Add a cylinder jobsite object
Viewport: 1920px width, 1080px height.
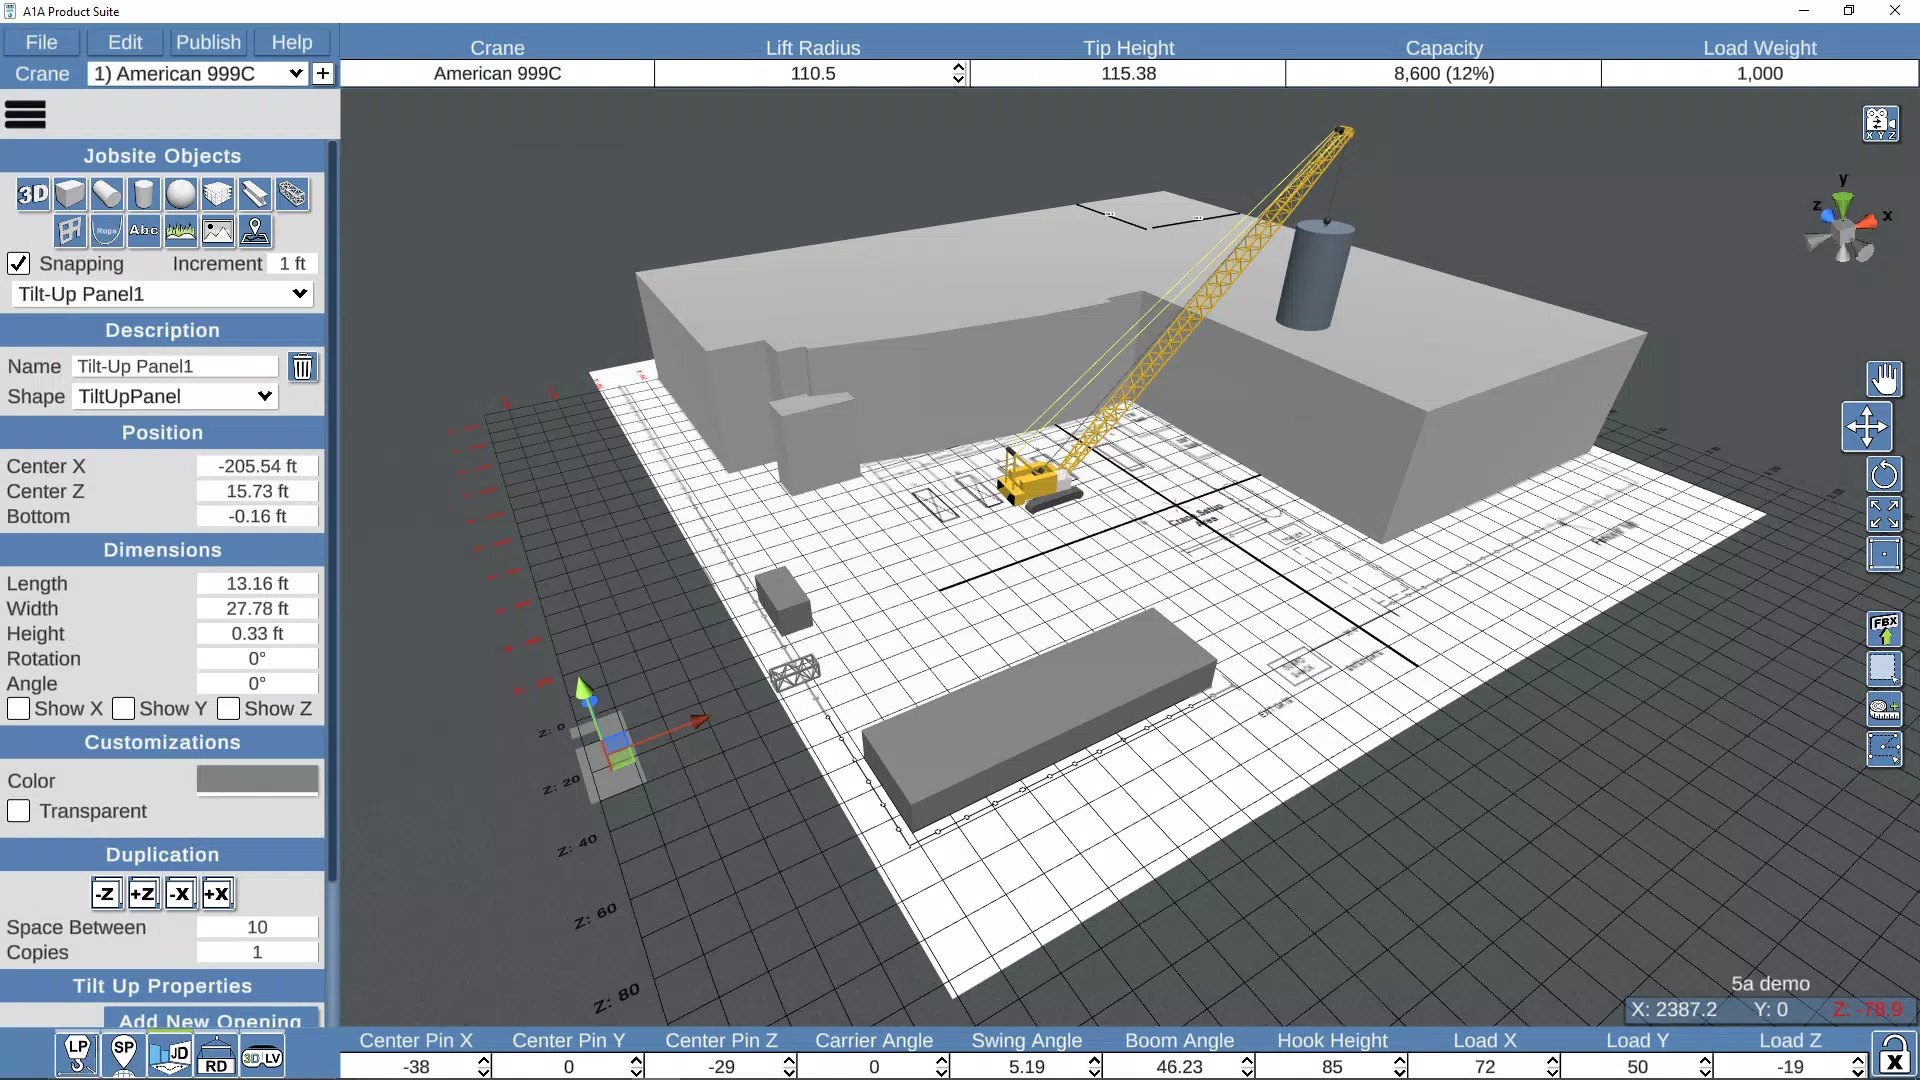click(144, 194)
